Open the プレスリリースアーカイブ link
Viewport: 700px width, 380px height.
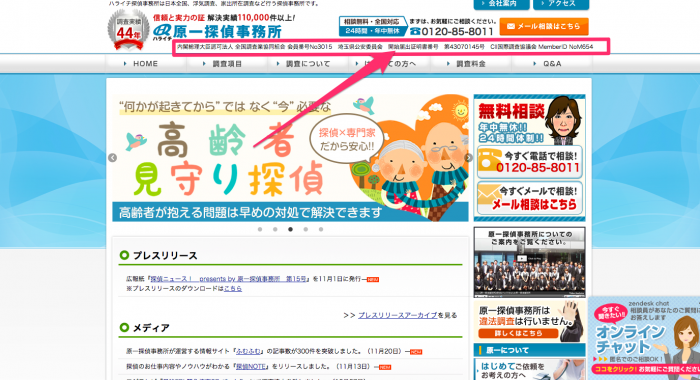coord(397,315)
